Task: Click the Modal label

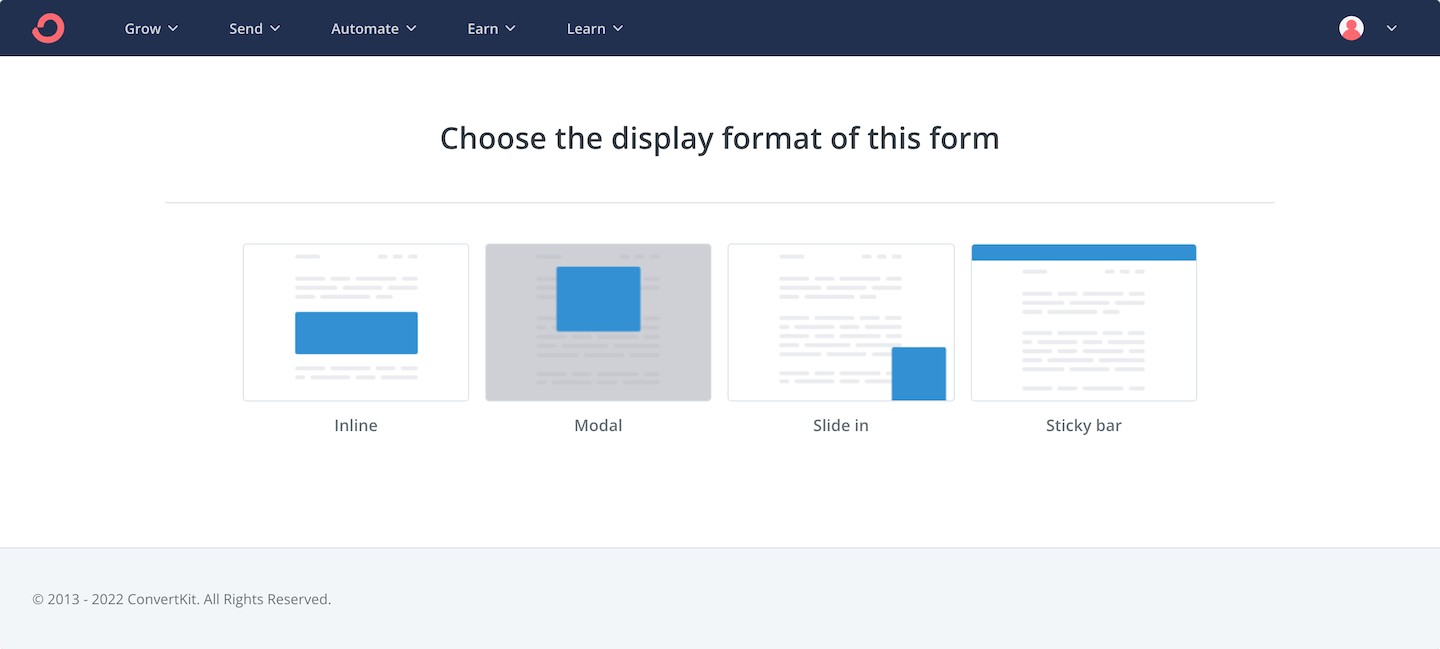Action: [x=598, y=425]
